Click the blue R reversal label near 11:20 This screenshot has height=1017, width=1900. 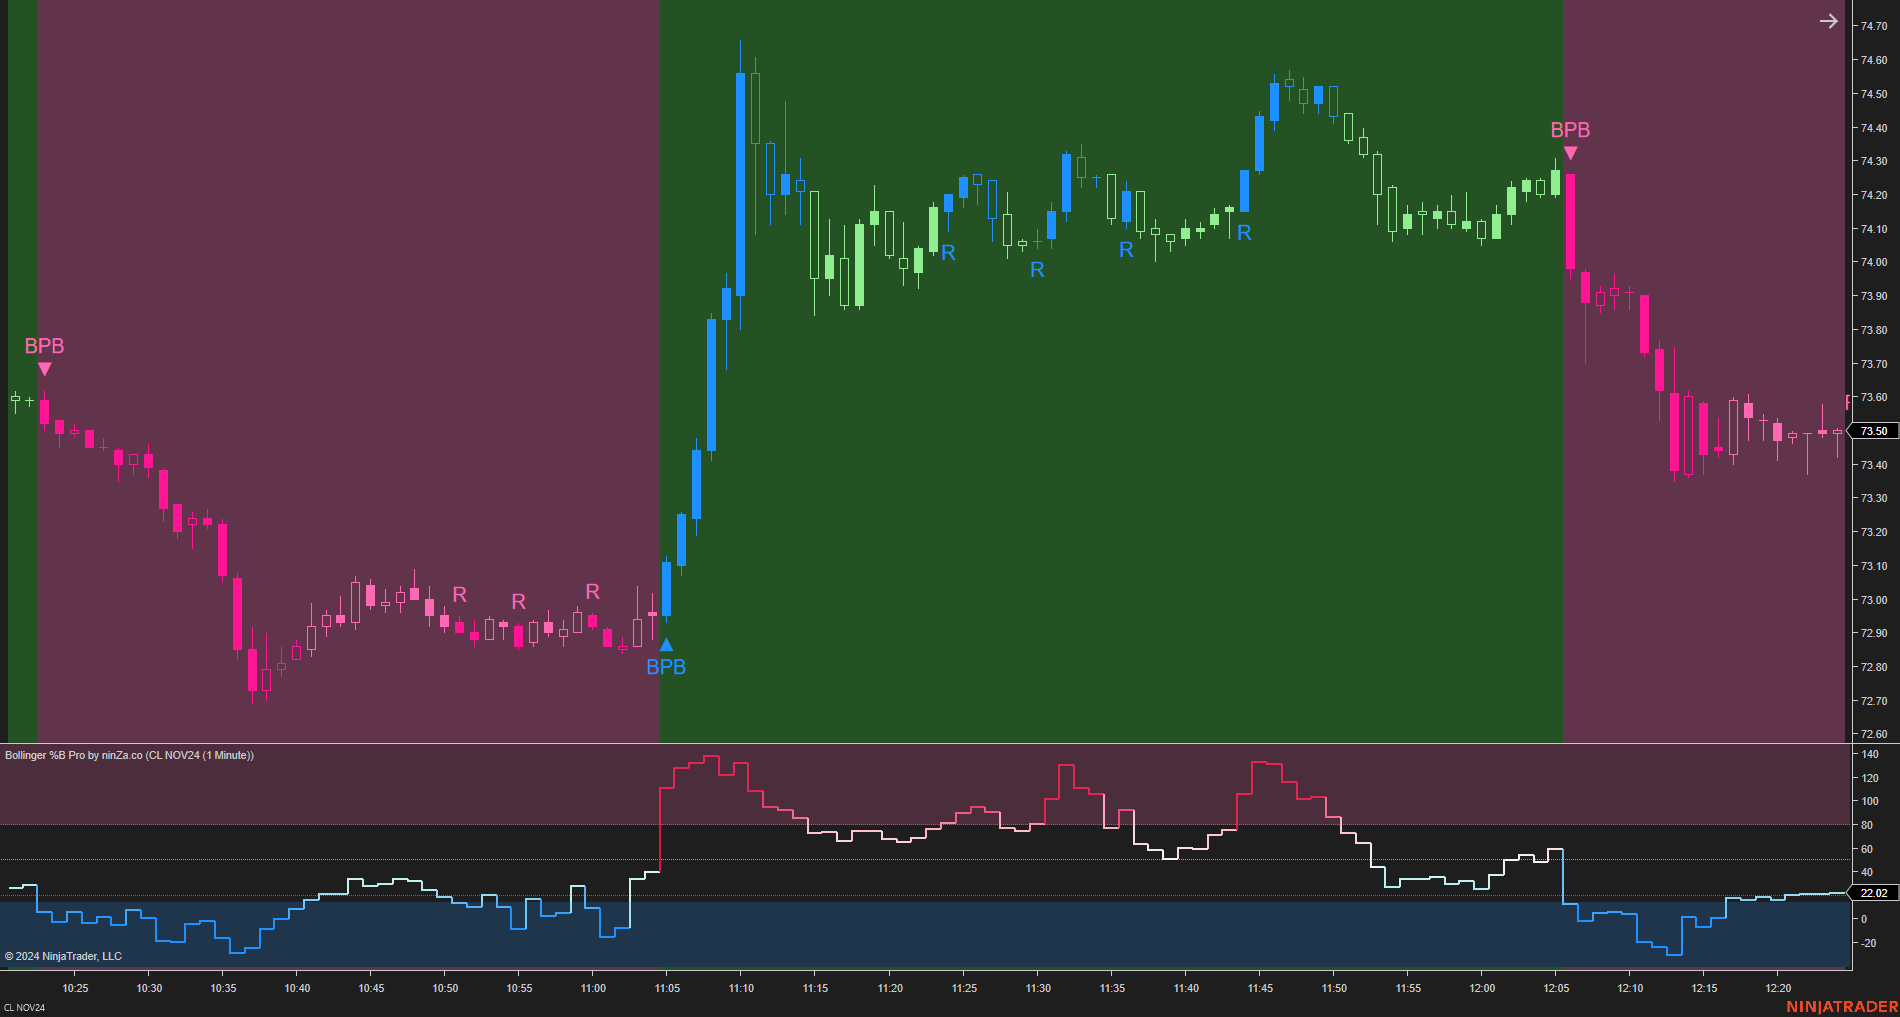click(x=947, y=253)
